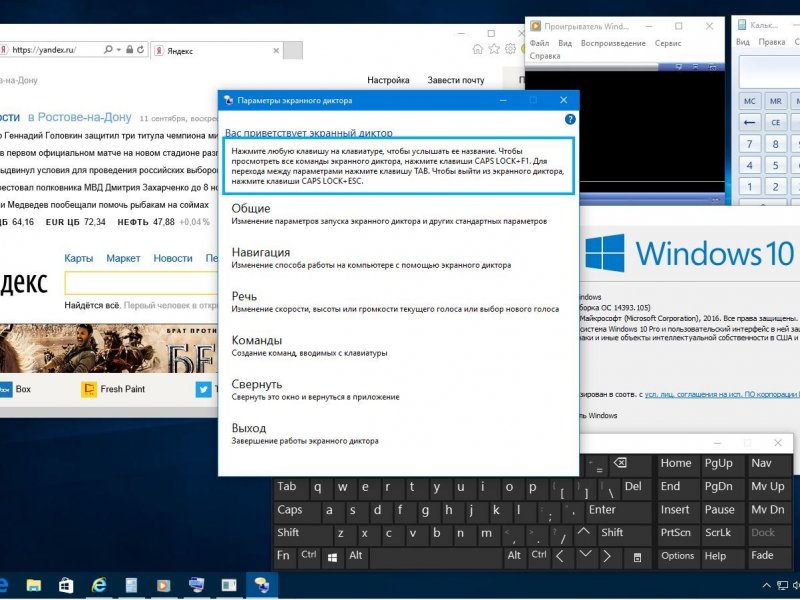The image size is (800, 600).
Task: Open the Новости link above search box
Action: tap(173, 258)
